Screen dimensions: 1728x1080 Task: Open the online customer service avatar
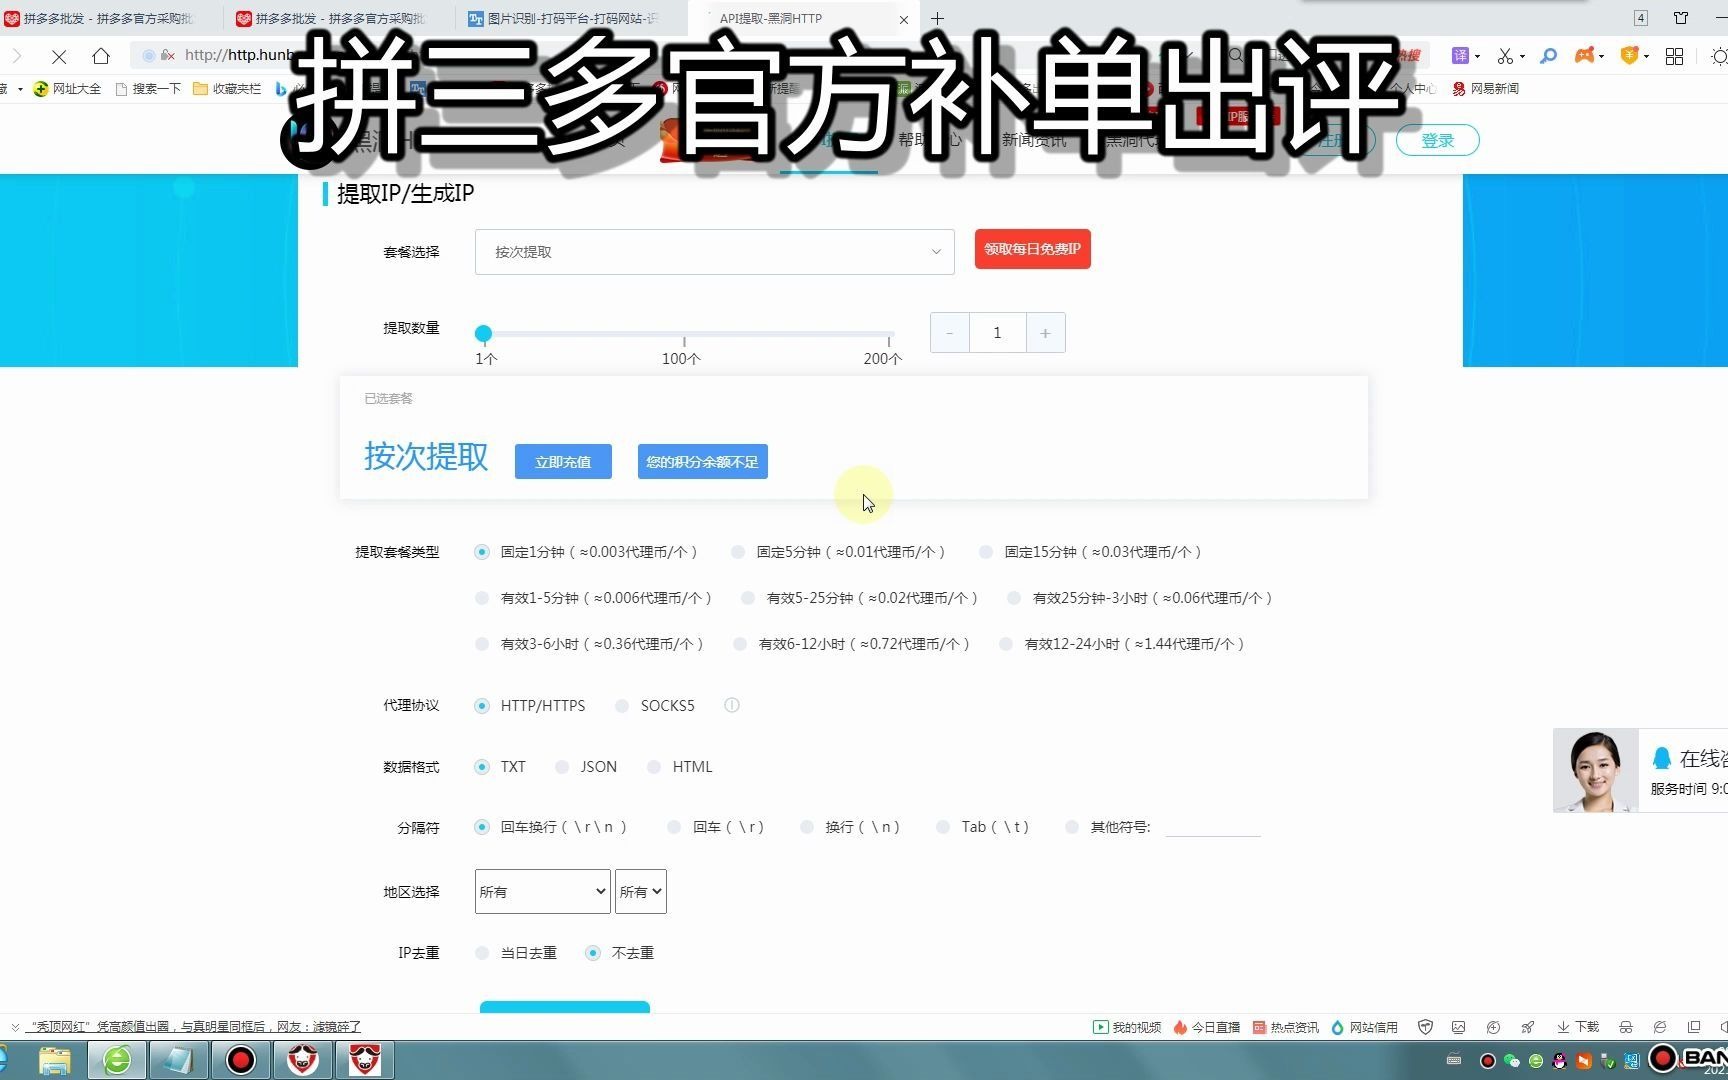click(1595, 770)
